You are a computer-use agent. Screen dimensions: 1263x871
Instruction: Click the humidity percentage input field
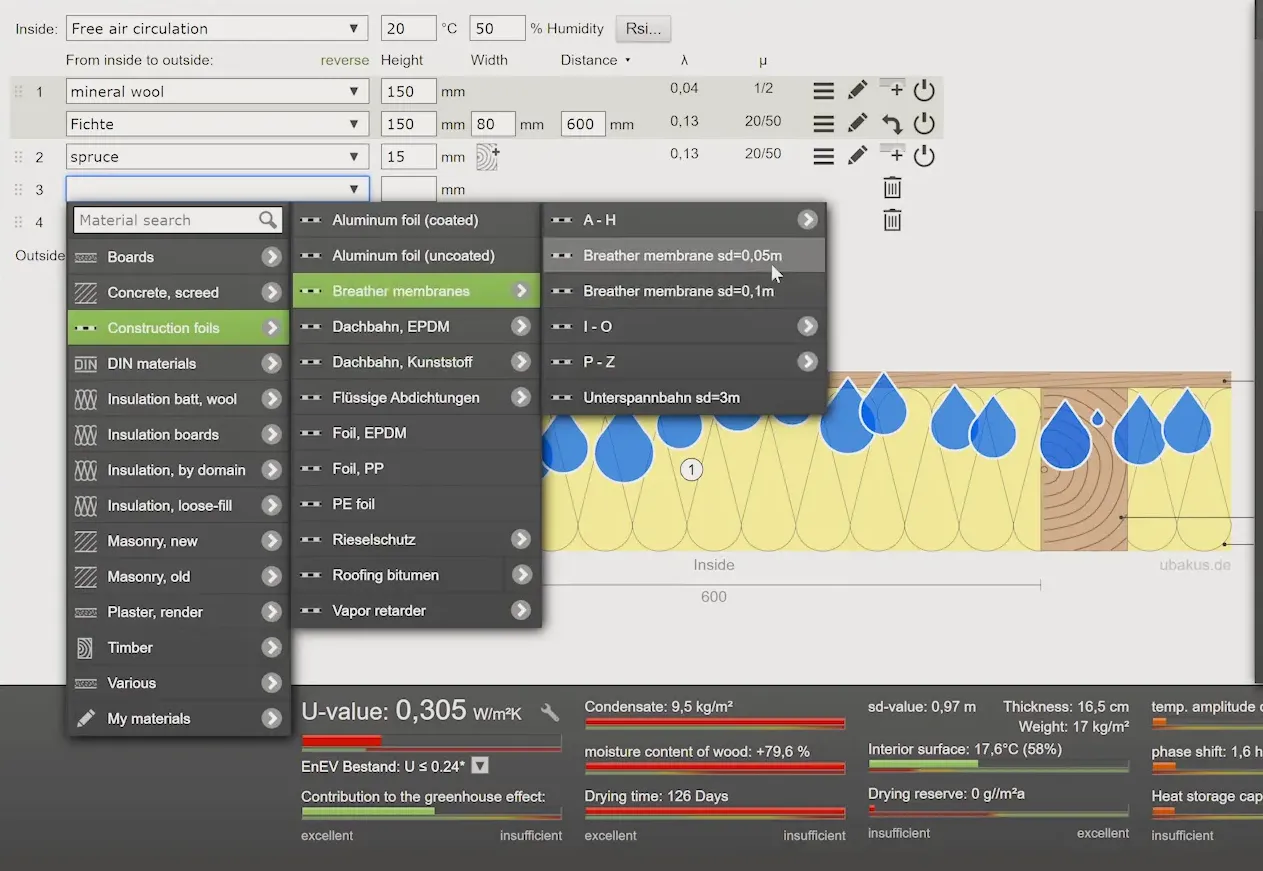[x=496, y=29]
